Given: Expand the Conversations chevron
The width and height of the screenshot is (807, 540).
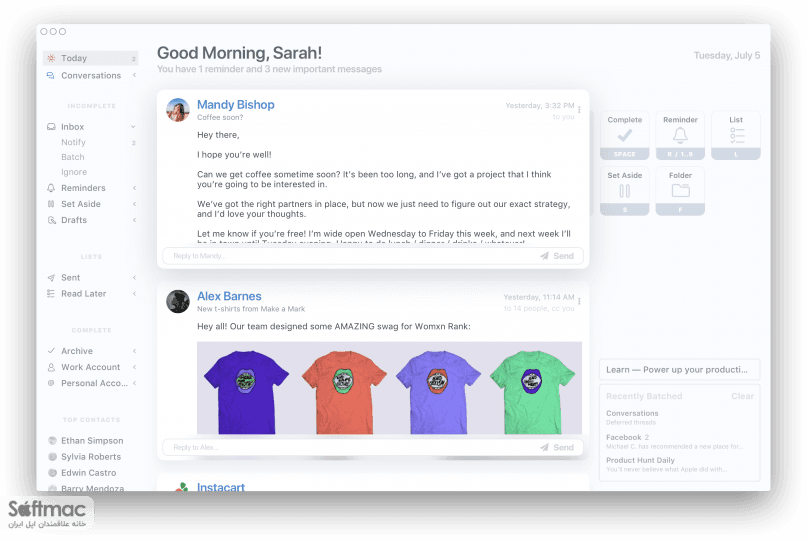Looking at the screenshot, I should tap(134, 75).
